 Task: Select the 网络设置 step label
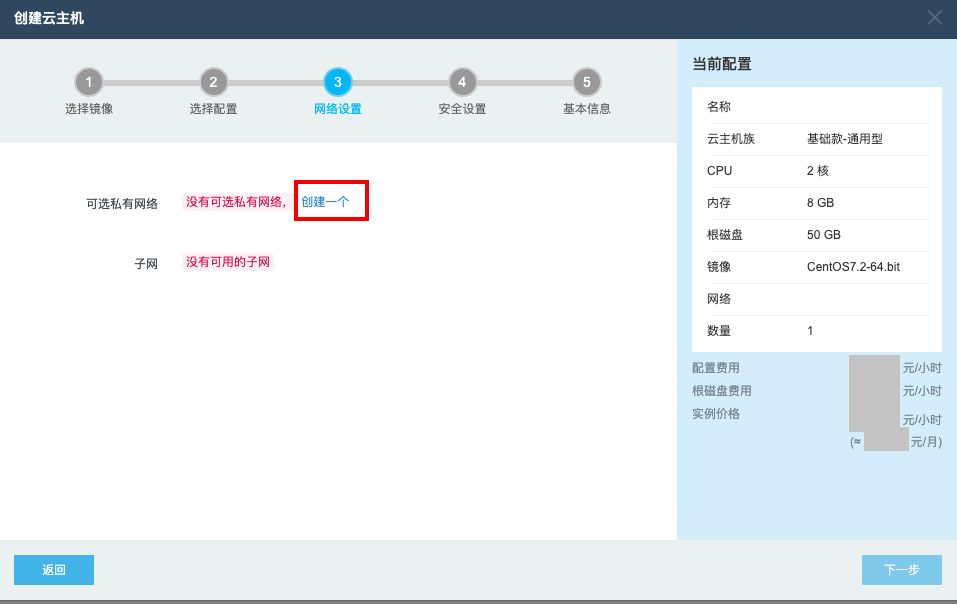click(338, 109)
